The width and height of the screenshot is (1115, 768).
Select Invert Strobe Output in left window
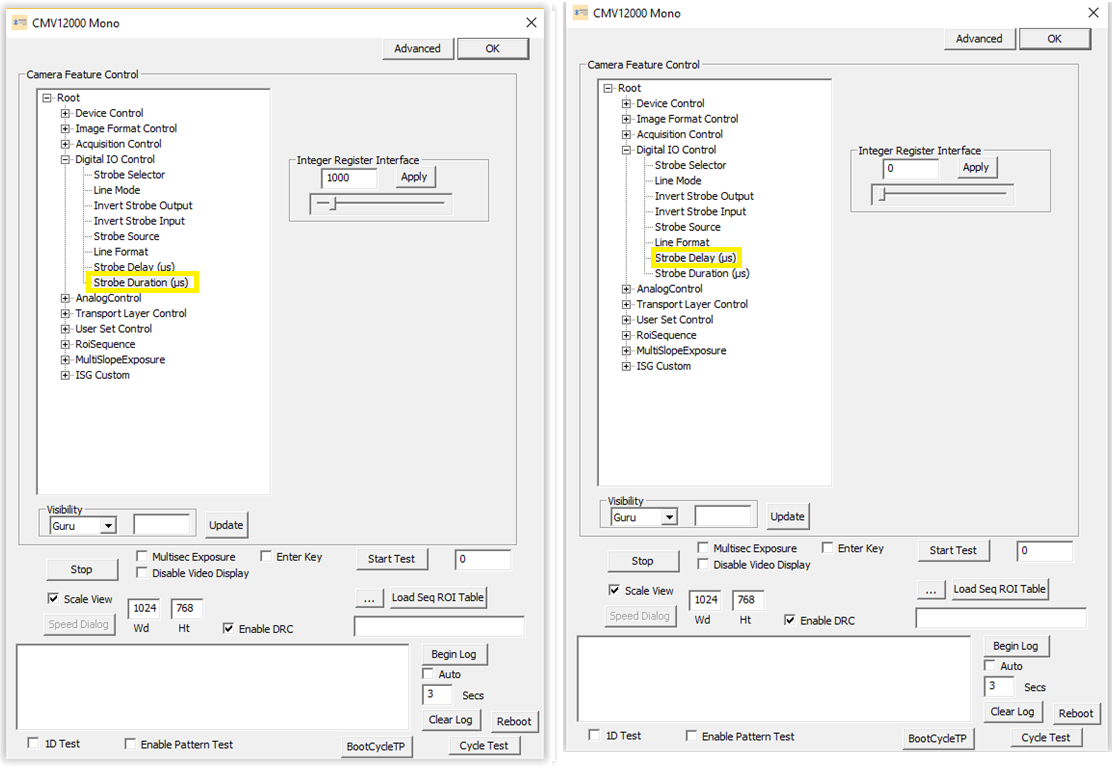pyautogui.click(x=143, y=206)
